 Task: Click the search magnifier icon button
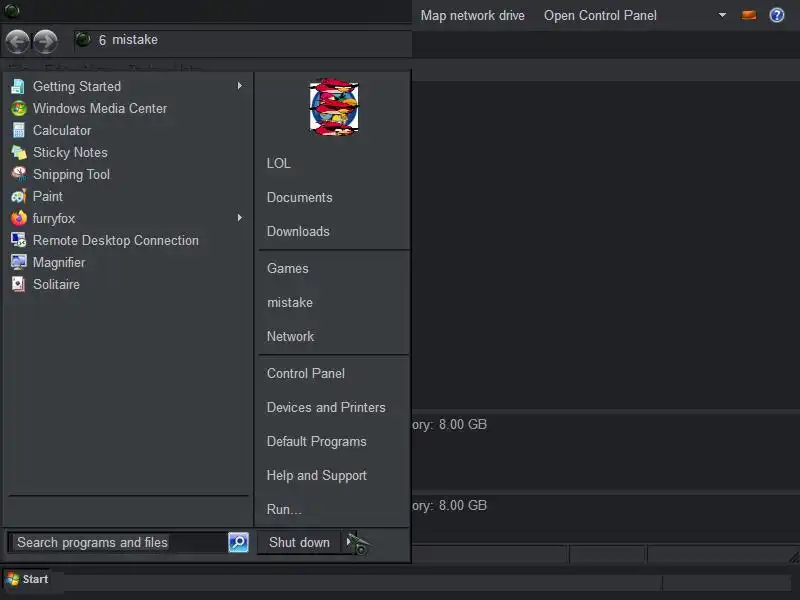[x=238, y=542]
